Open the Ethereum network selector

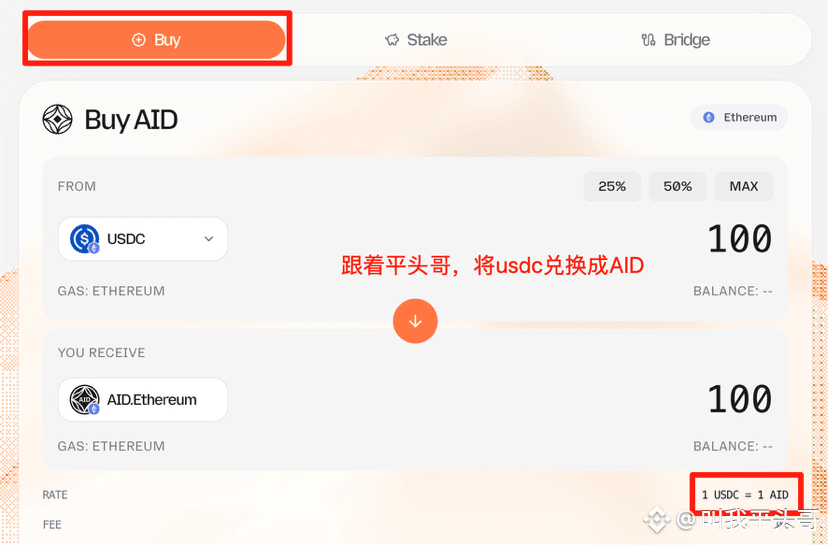pos(739,117)
